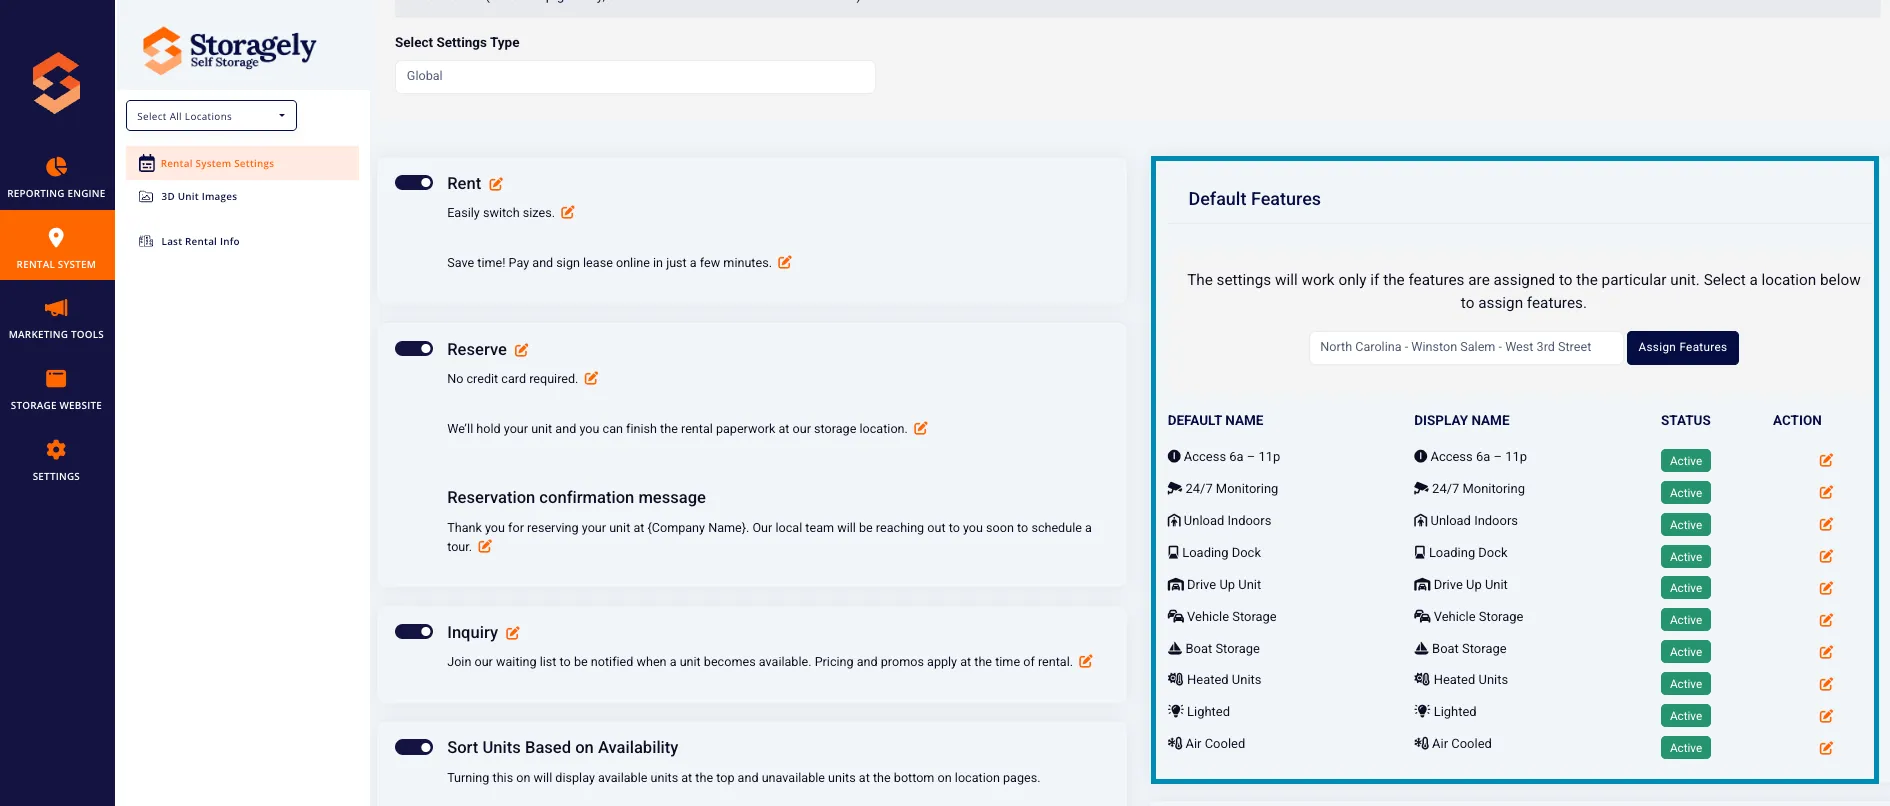The height and width of the screenshot is (806, 1890).
Task: Edit the Reserve heading label
Action: 521,350
